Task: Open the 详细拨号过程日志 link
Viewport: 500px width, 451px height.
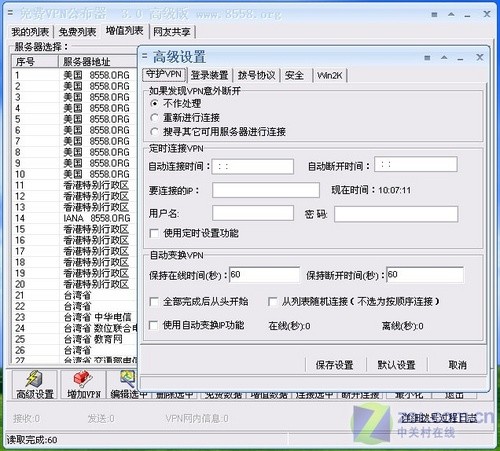Action: click(439, 418)
